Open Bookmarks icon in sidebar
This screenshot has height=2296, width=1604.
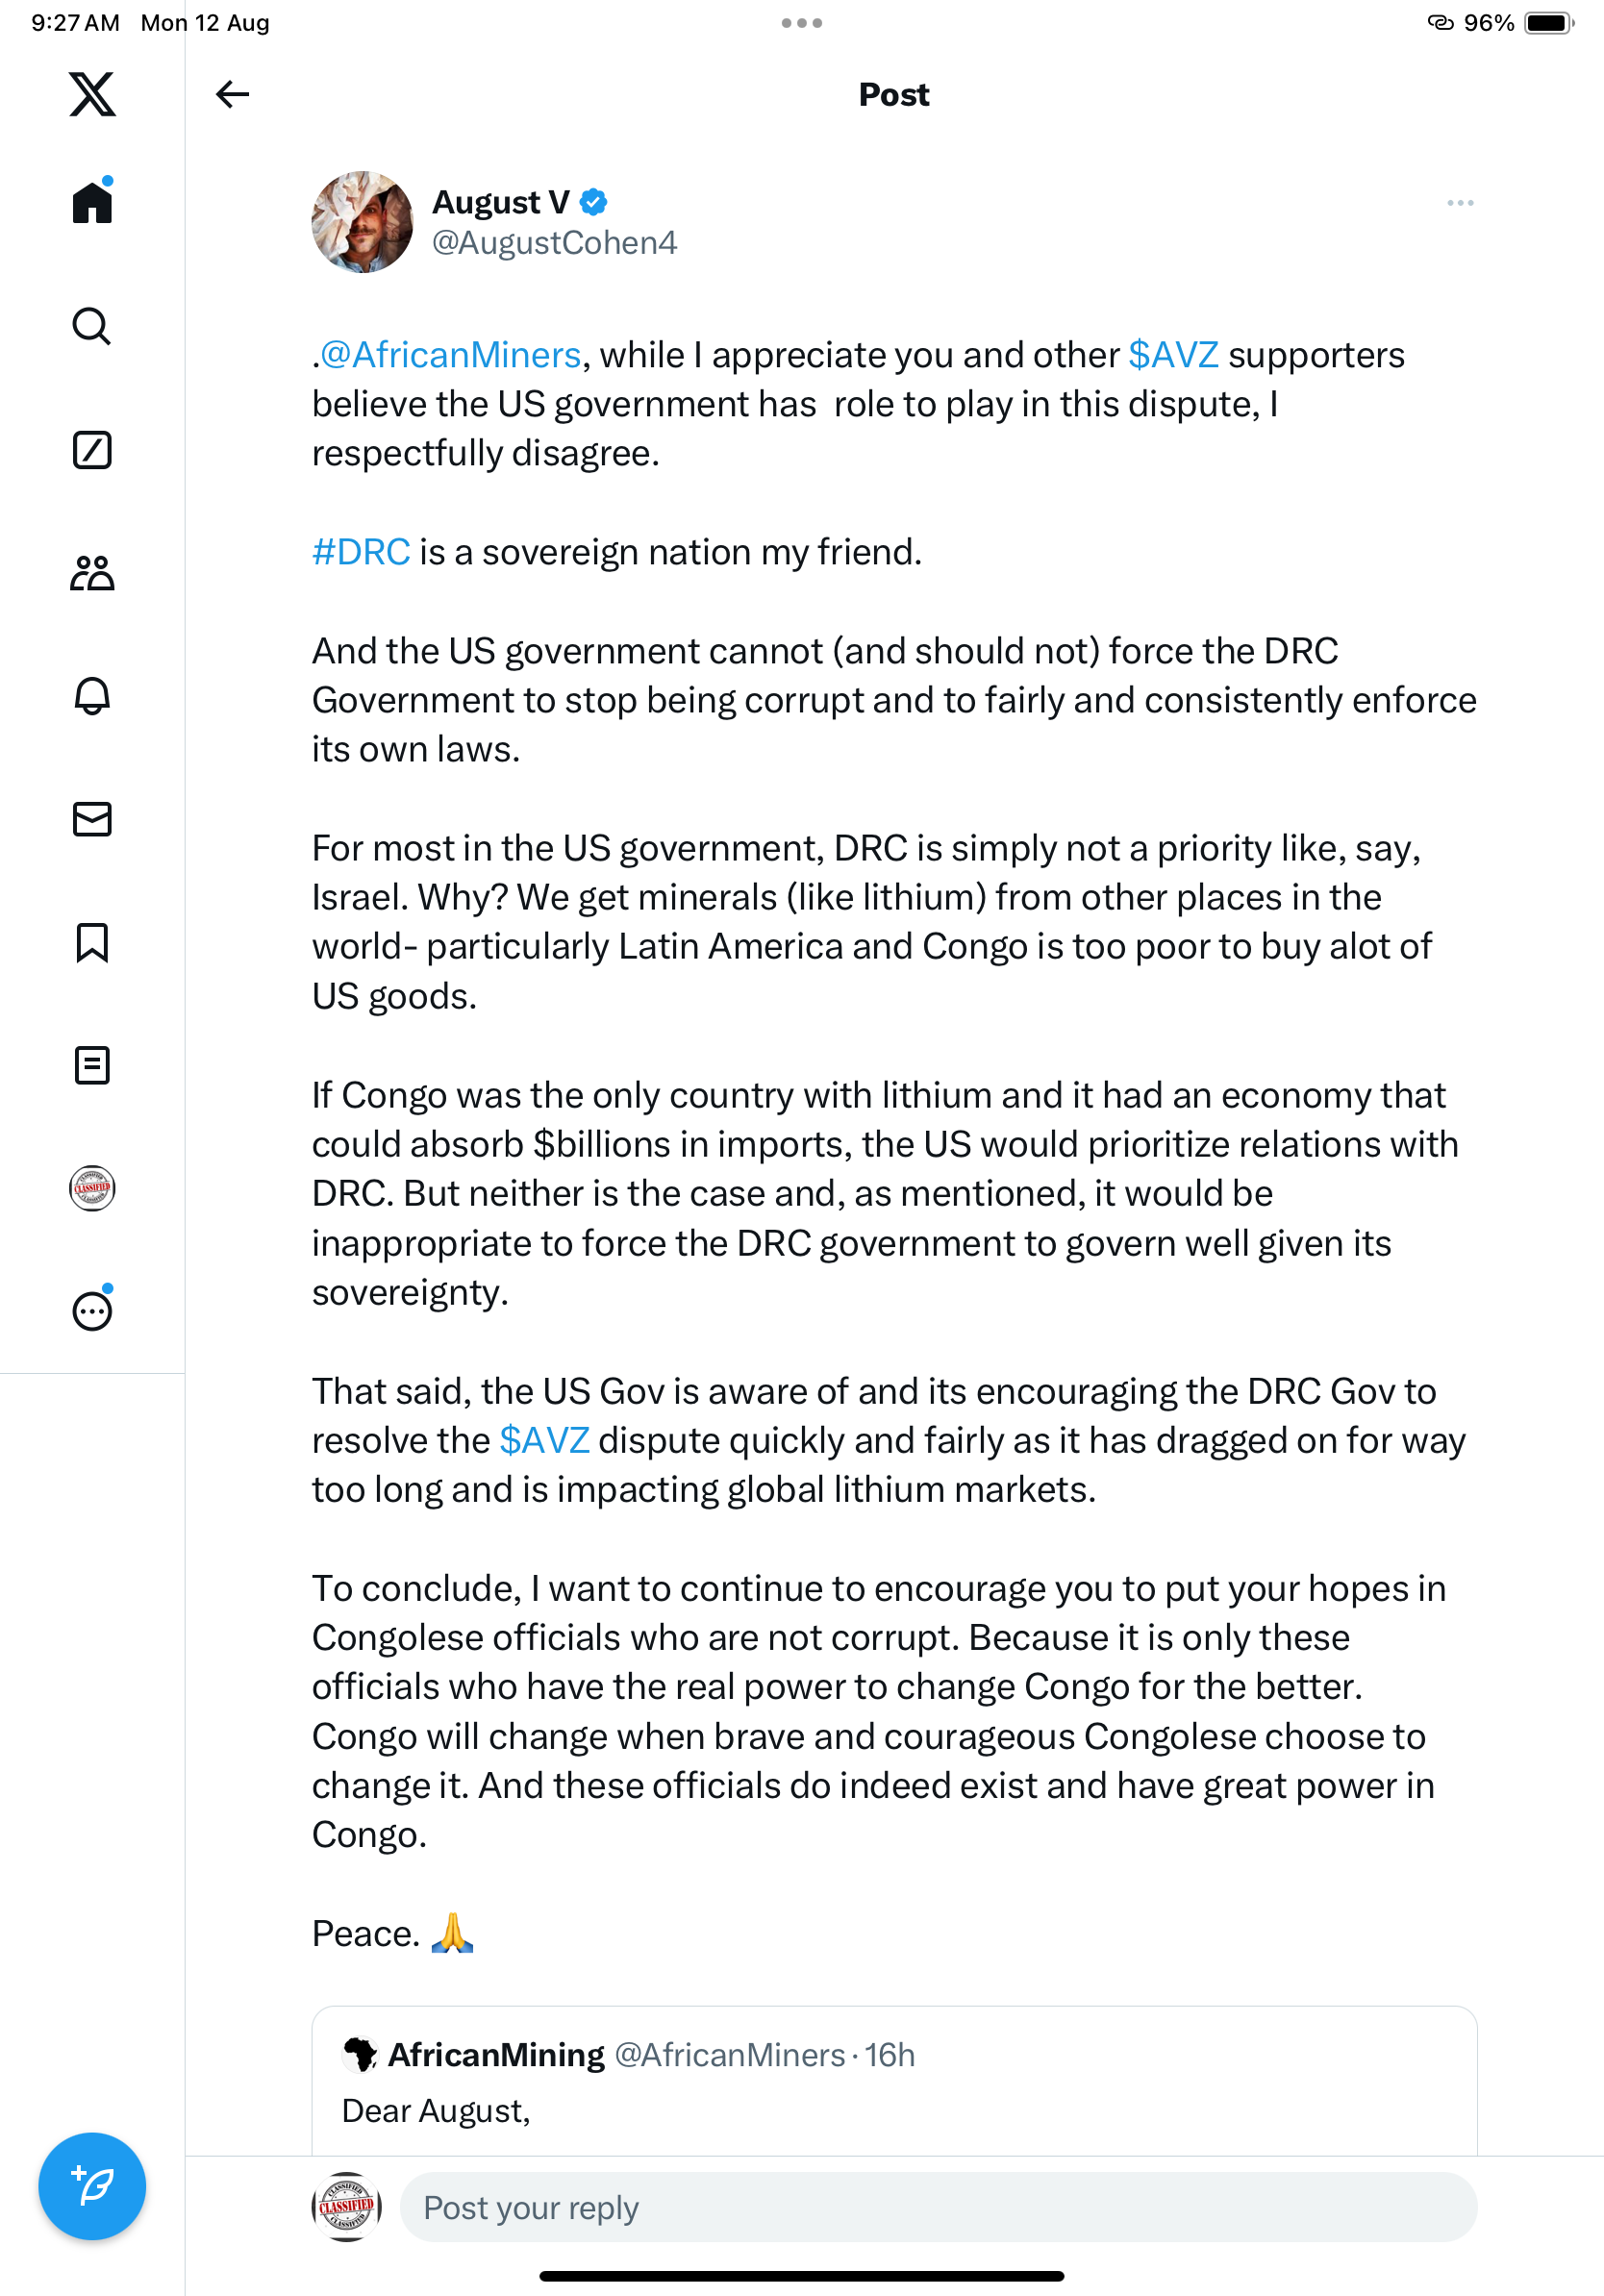coord(92,942)
